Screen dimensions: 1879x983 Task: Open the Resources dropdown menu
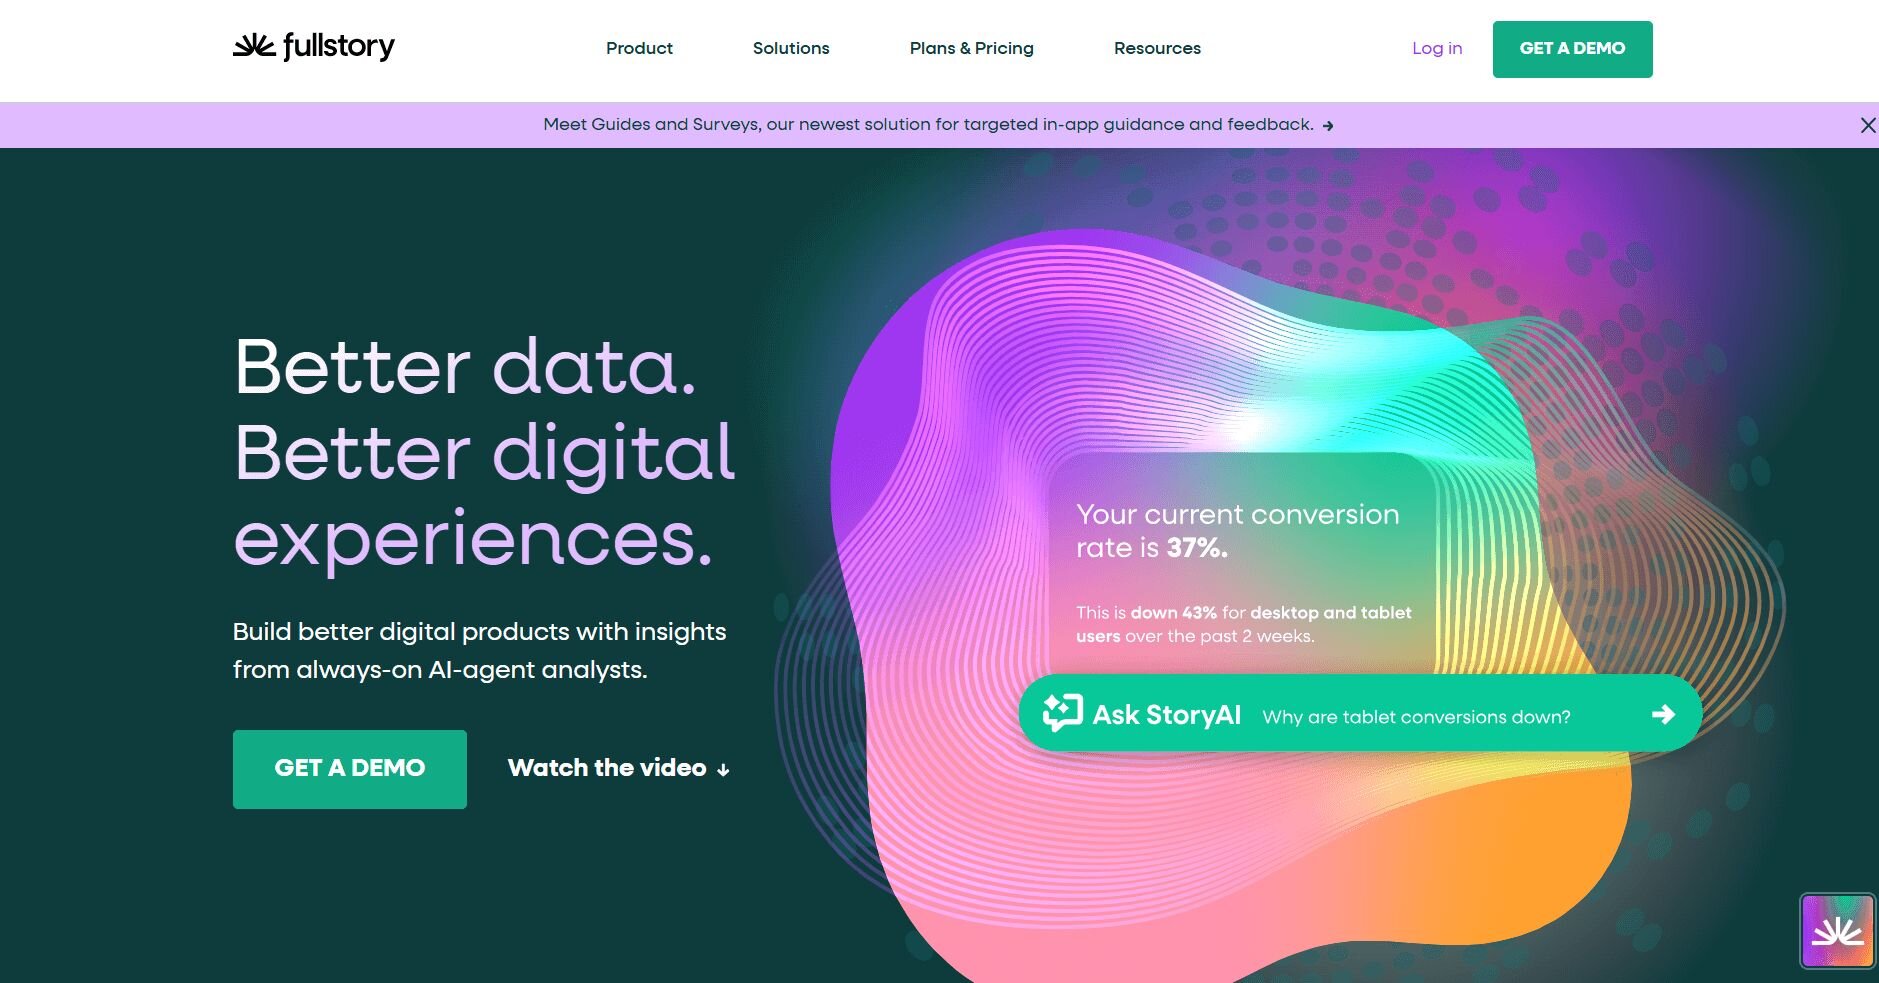click(1157, 48)
